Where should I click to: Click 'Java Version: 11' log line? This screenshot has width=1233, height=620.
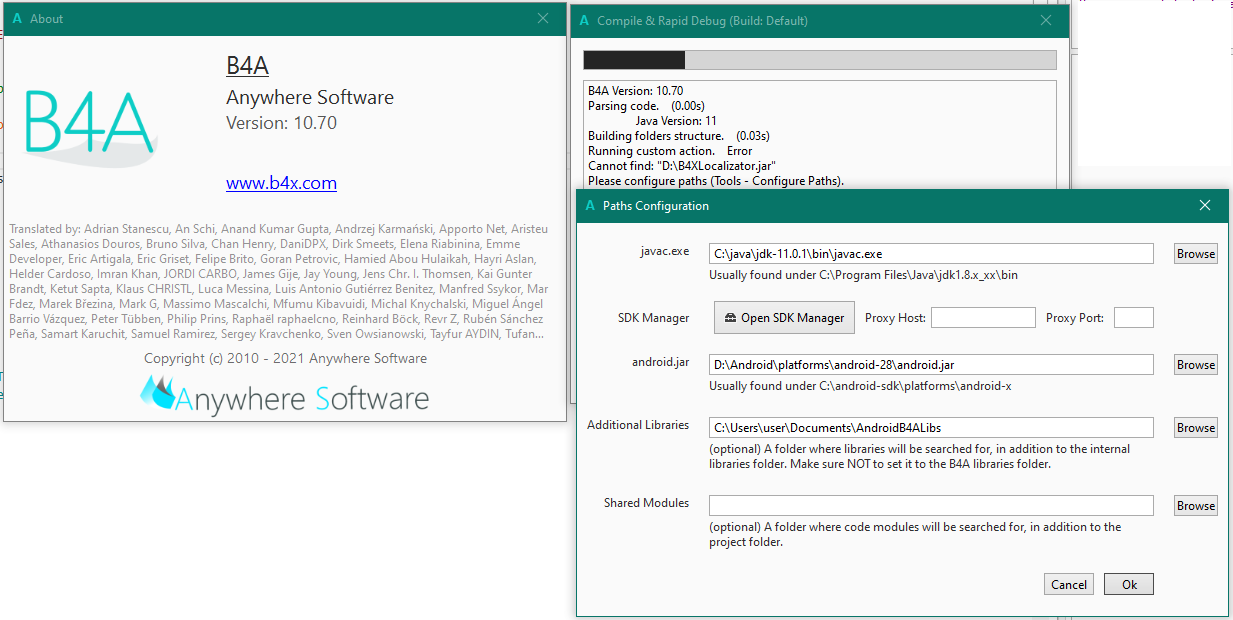(676, 121)
